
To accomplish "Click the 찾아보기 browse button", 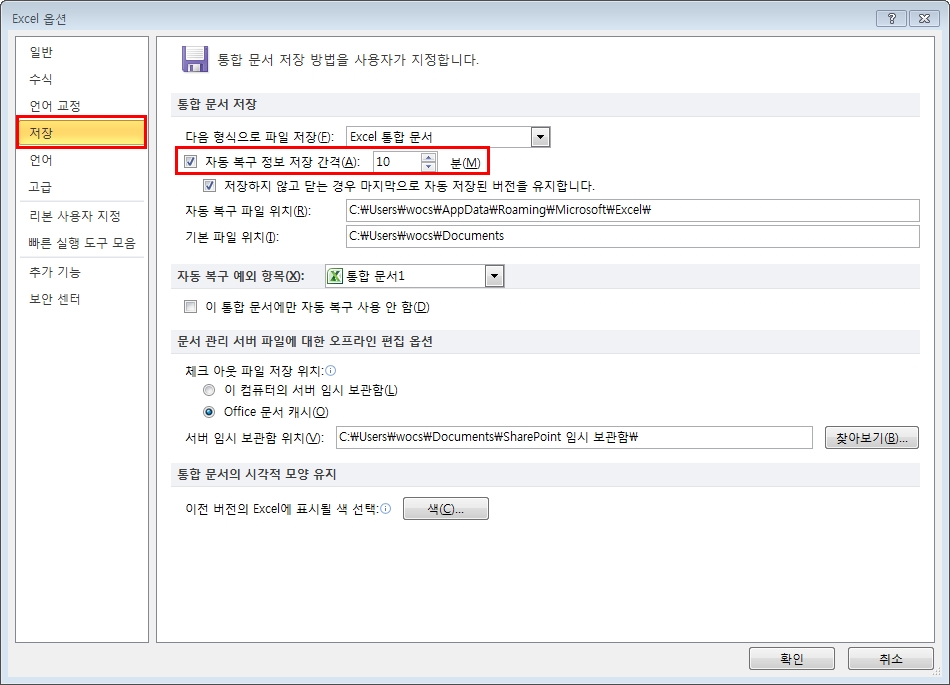I will coord(871,438).
